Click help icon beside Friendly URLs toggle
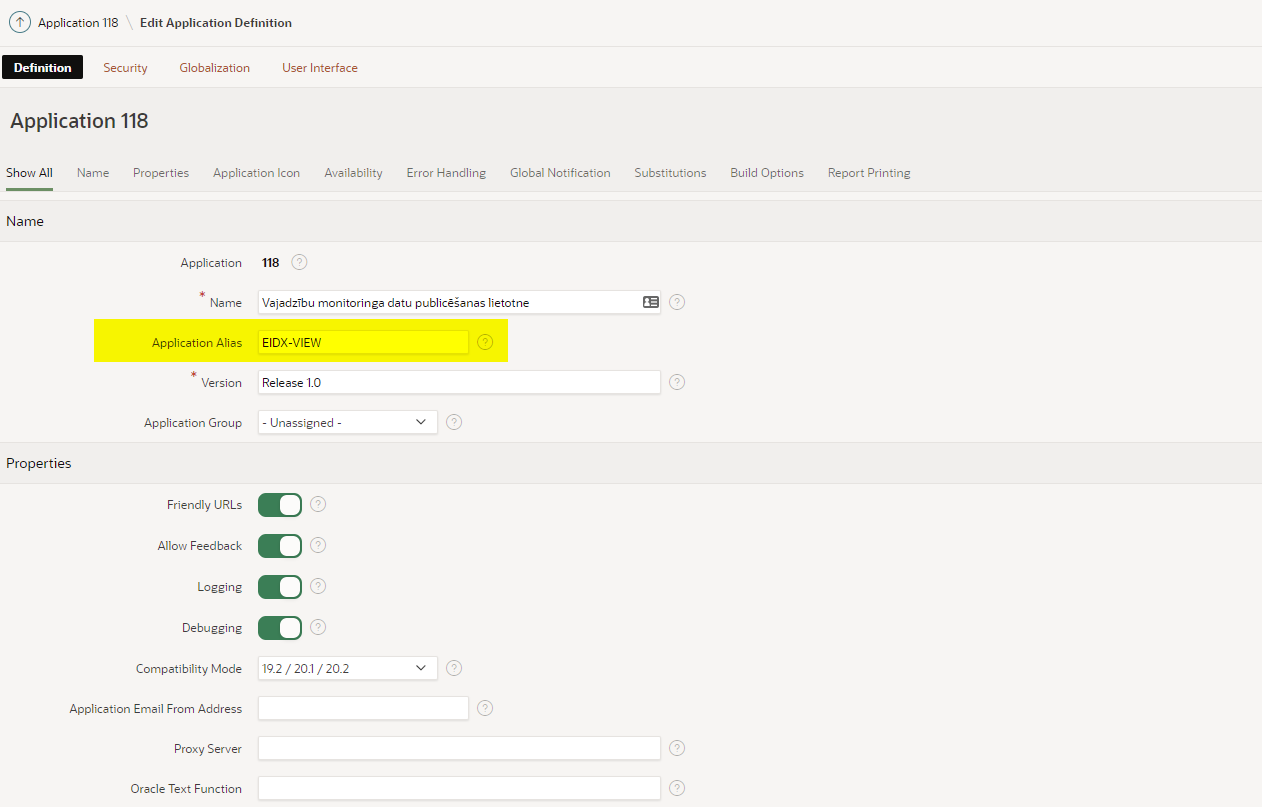The image size is (1262, 807). coord(318,504)
